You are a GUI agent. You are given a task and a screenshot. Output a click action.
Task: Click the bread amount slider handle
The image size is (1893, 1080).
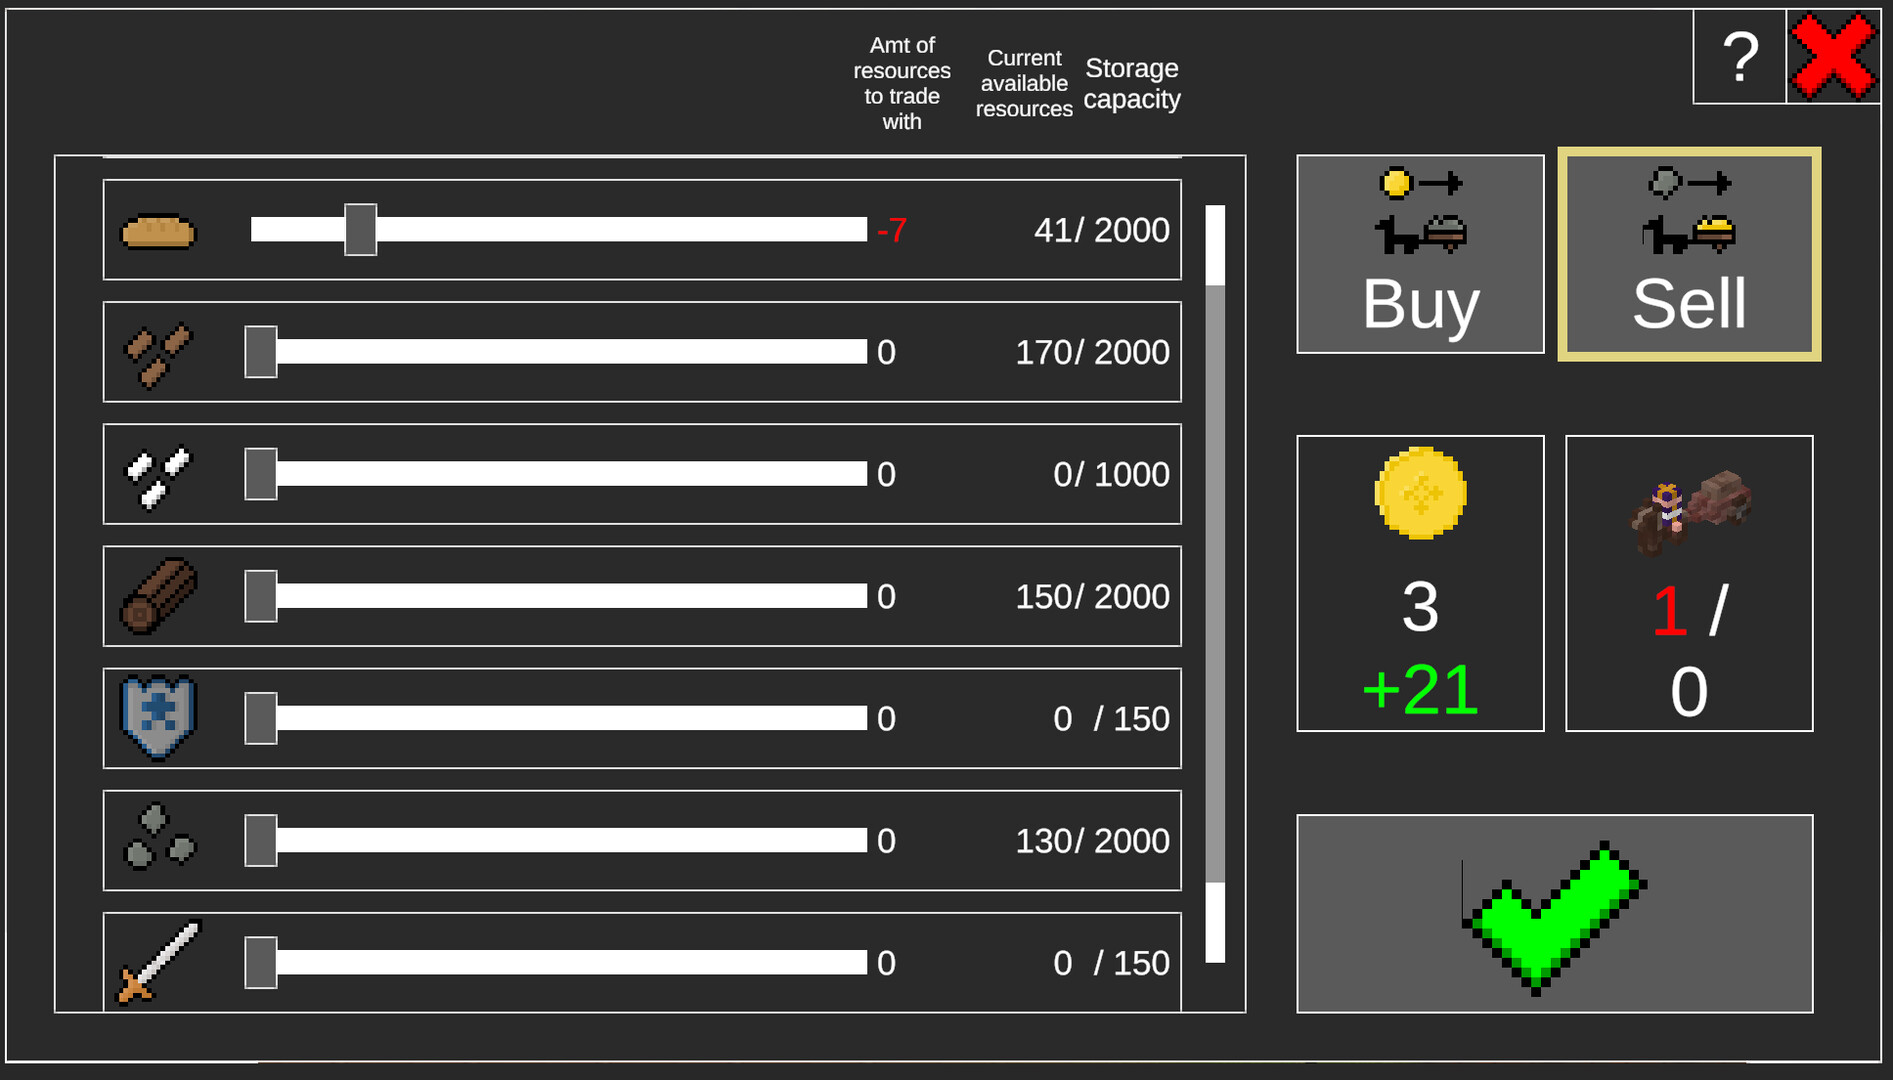click(x=361, y=230)
